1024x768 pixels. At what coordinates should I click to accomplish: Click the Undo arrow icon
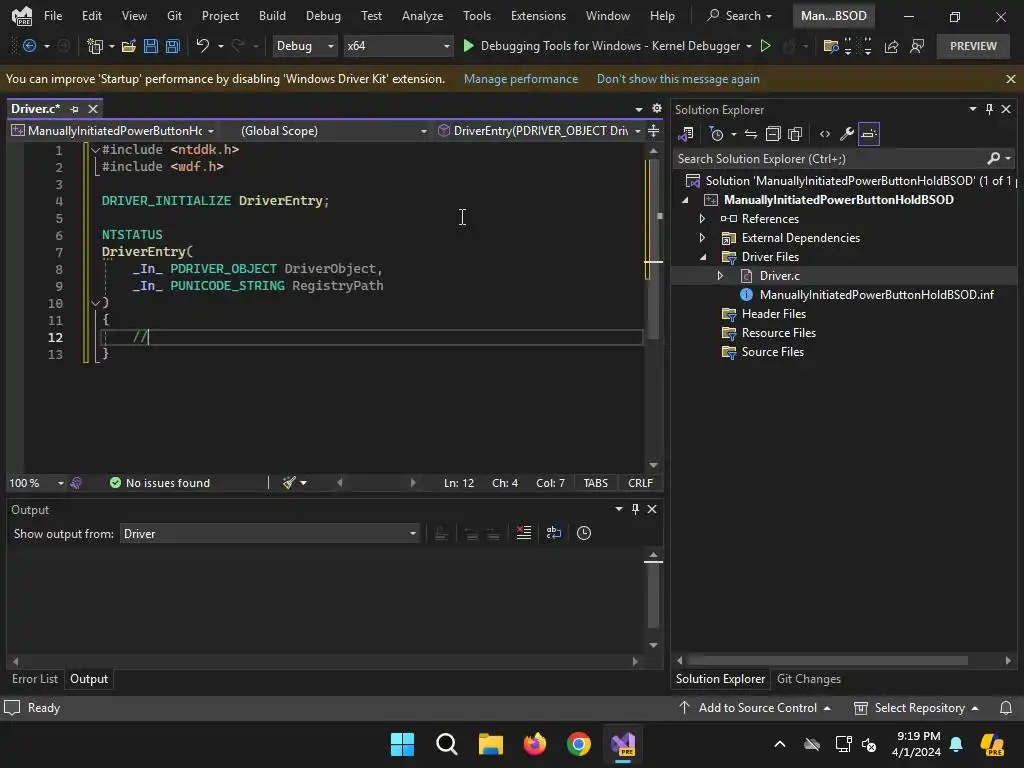(x=203, y=46)
